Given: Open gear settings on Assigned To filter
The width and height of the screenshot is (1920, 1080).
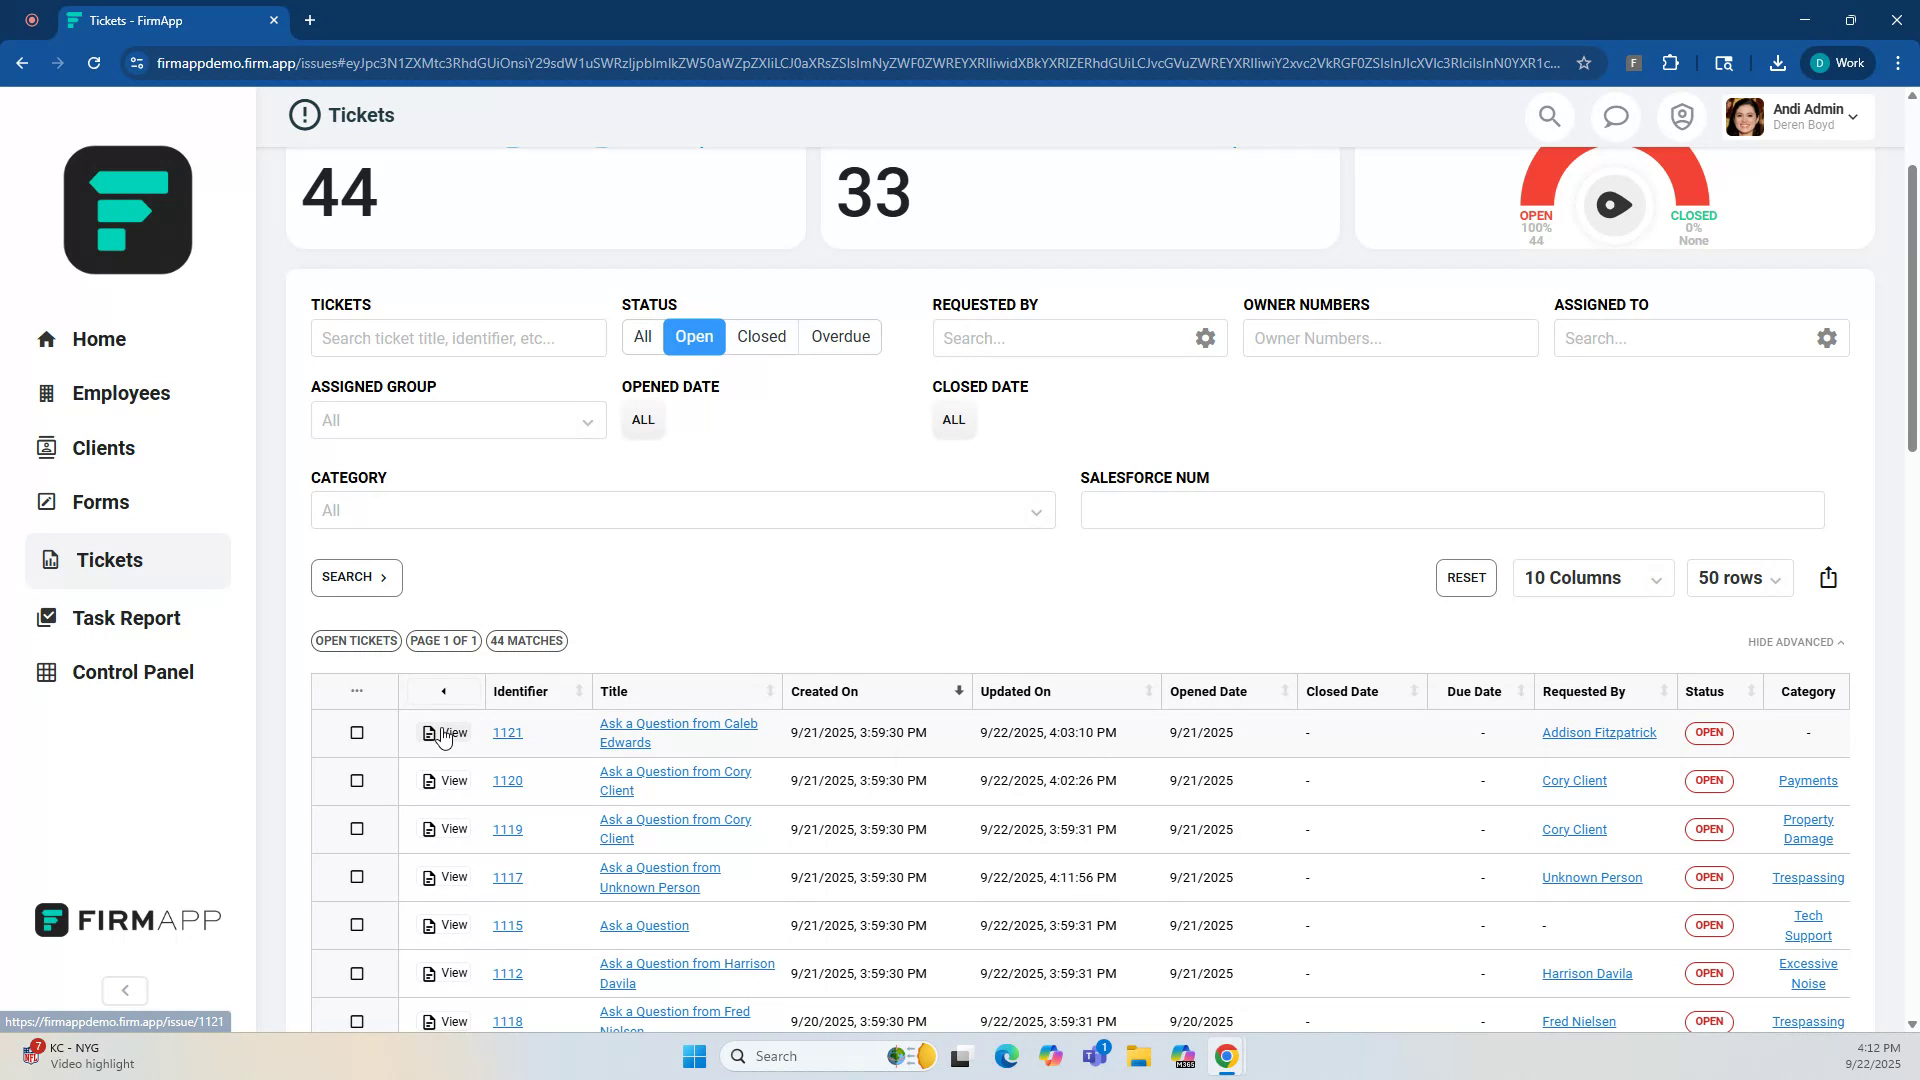Looking at the screenshot, I should point(1827,338).
